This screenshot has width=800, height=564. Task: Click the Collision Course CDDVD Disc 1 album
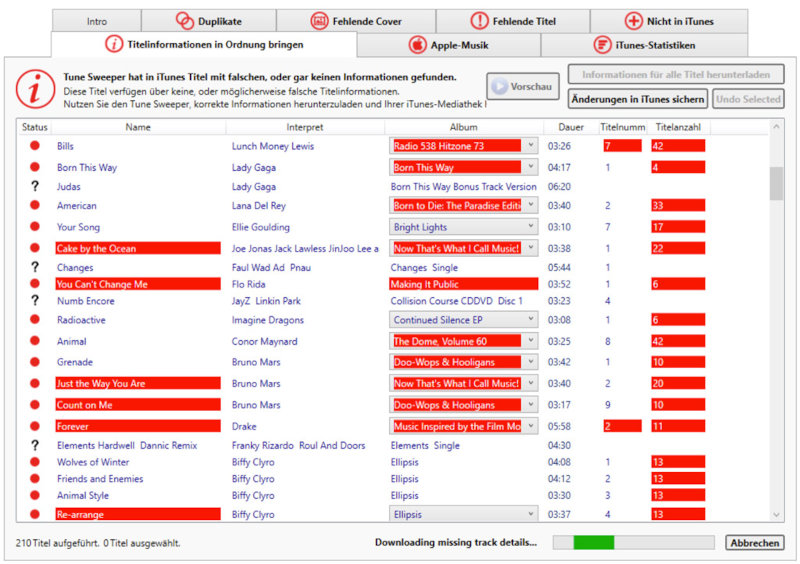click(457, 301)
